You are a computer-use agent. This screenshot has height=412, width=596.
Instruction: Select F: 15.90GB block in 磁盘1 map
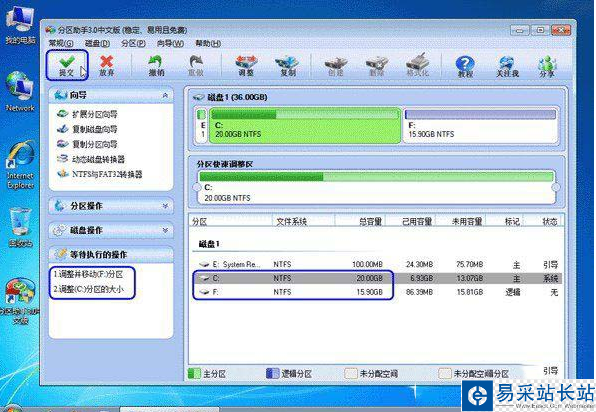pyautogui.click(x=480, y=126)
